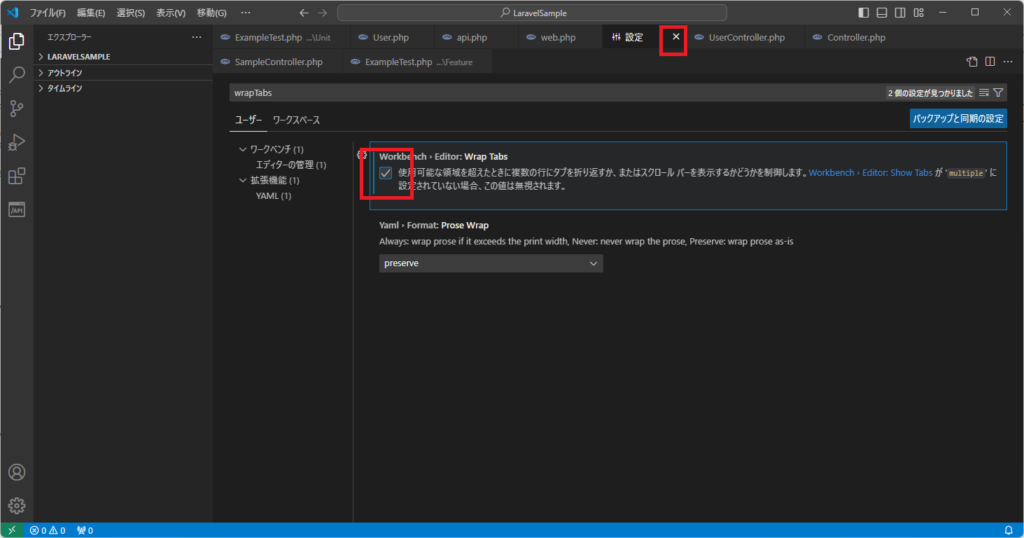This screenshot has height=538, width=1024.
Task: Click the remote window indicator in status bar
Action: (x=12, y=530)
